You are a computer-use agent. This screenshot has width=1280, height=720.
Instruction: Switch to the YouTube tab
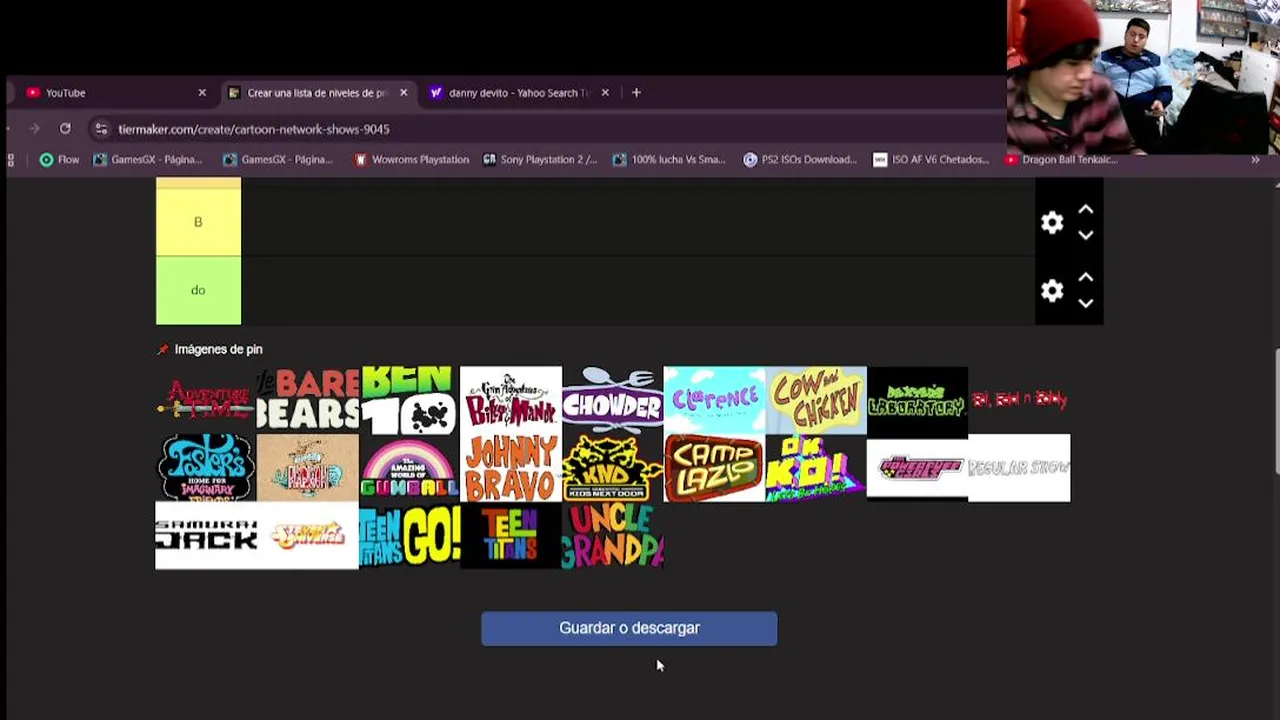pyautogui.click(x=117, y=92)
